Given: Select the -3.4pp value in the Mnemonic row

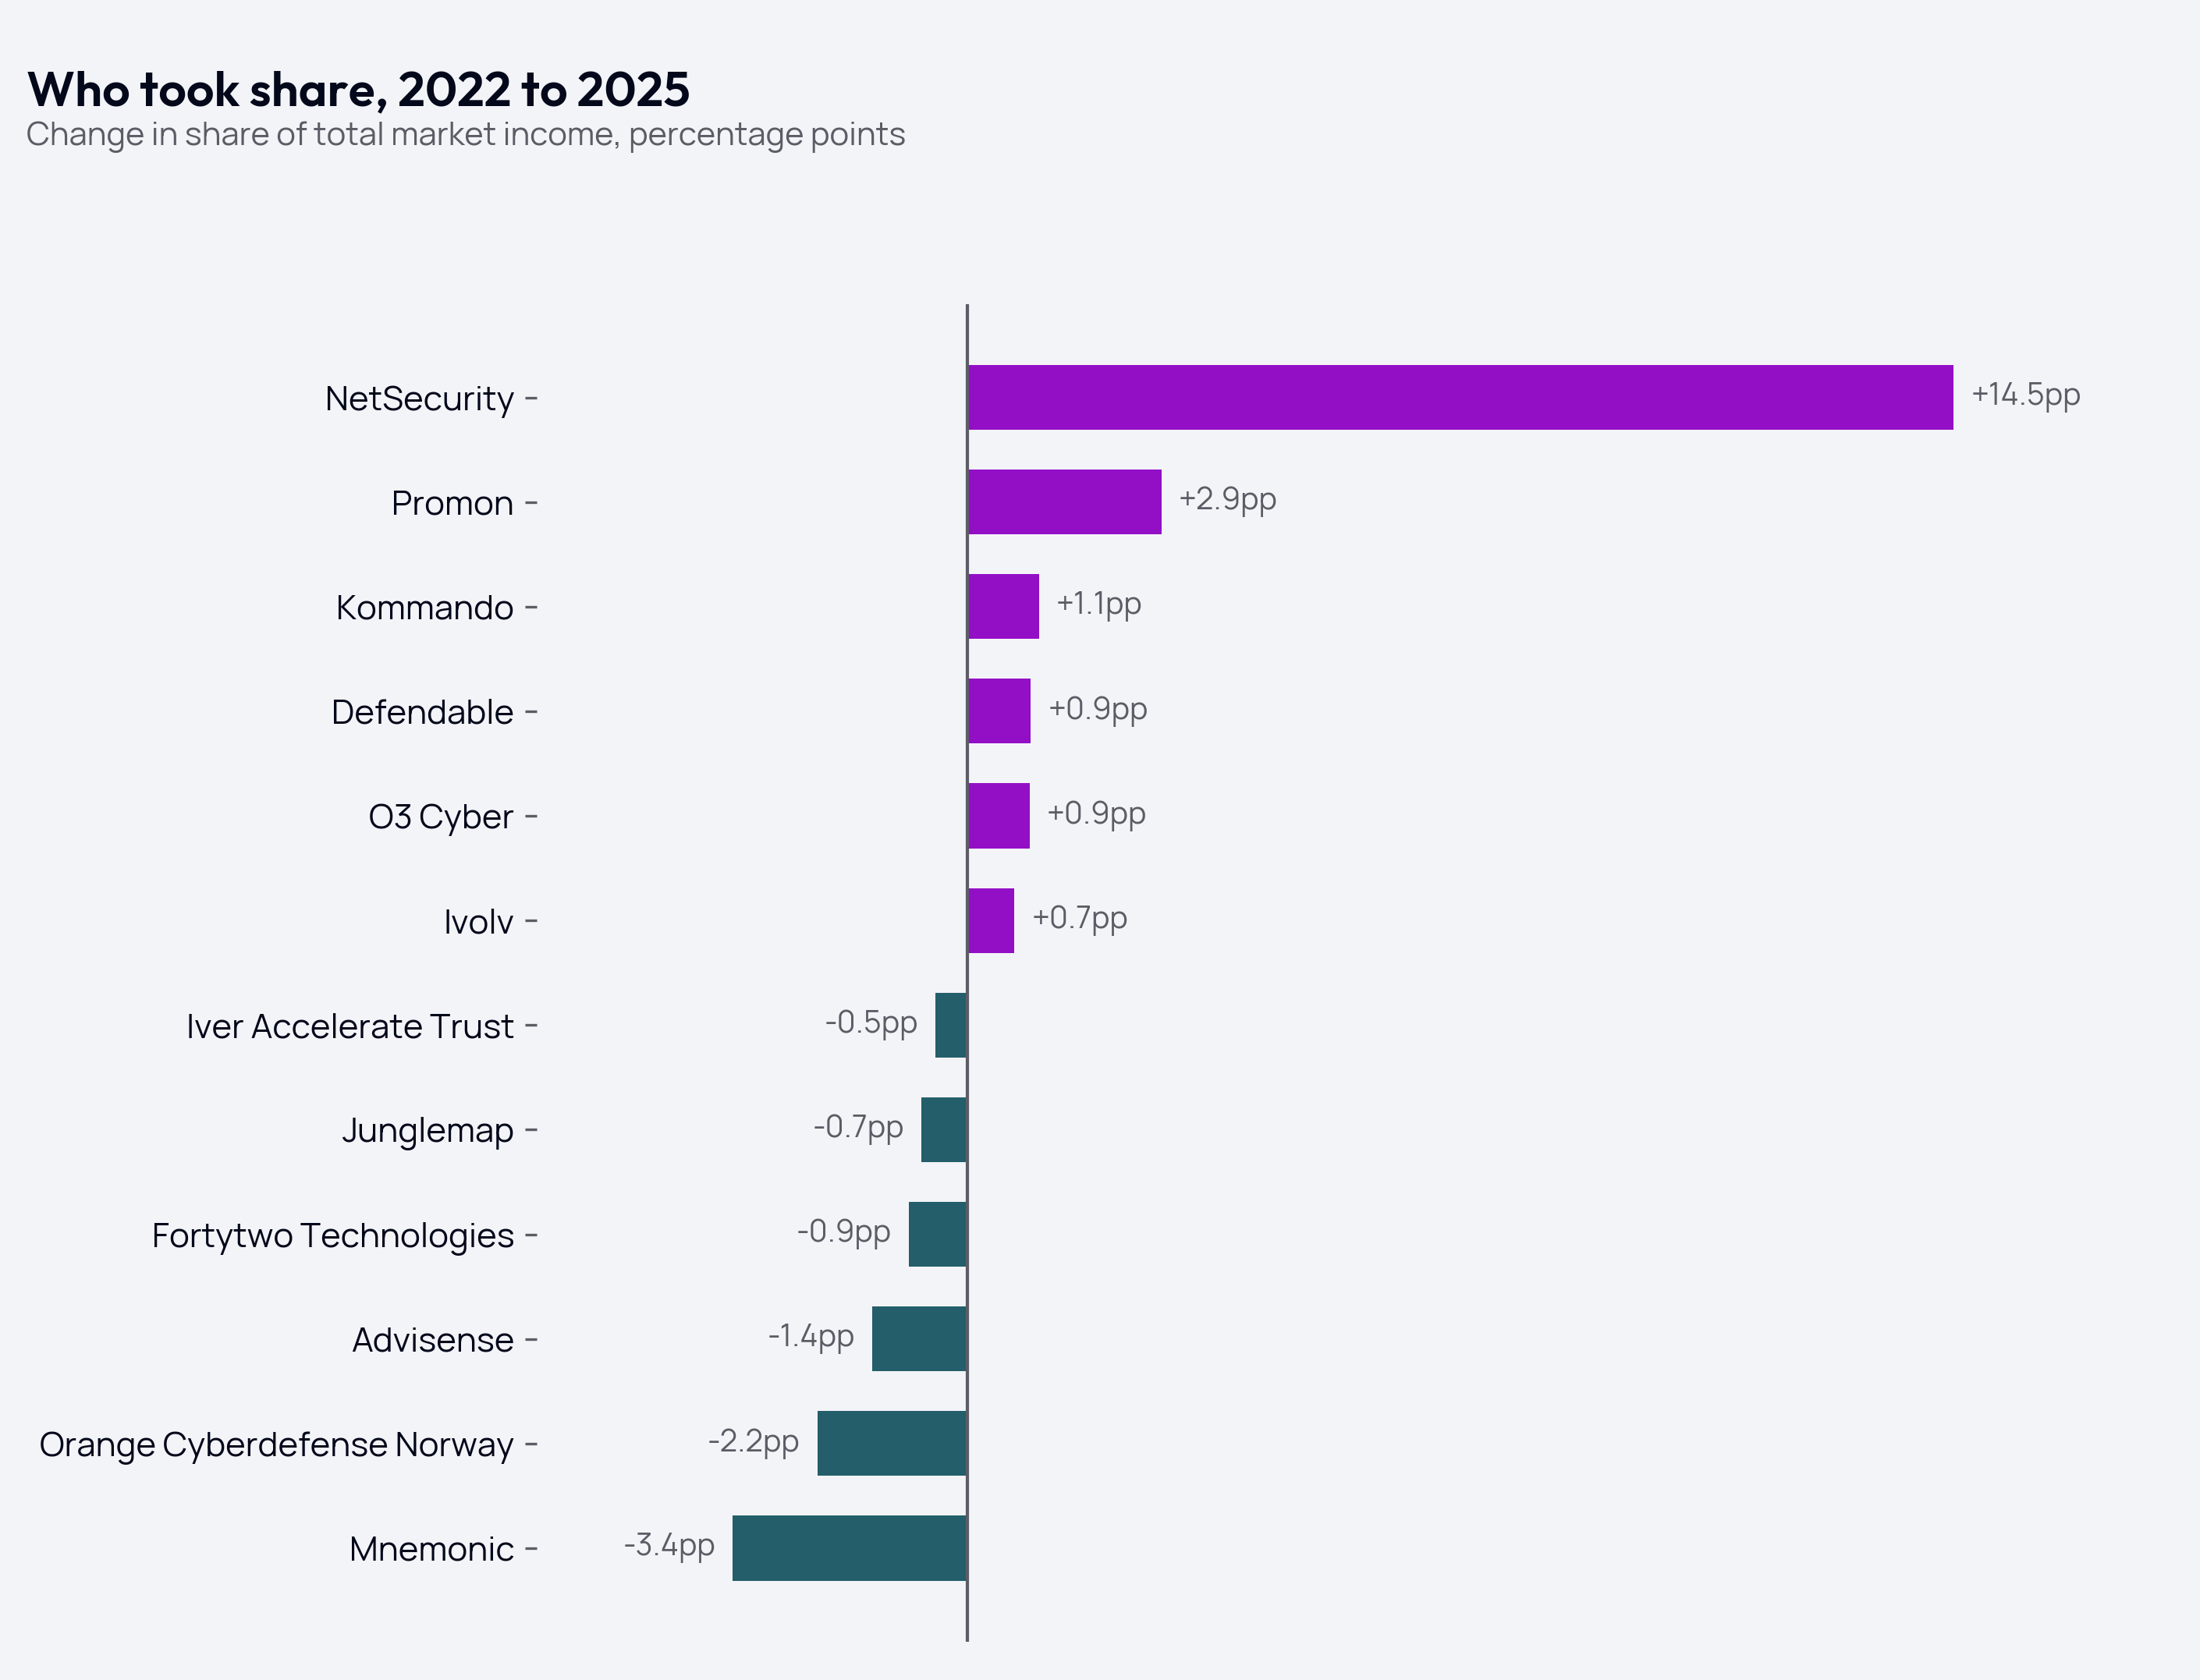Looking at the screenshot, I should pyautogui.click(x=669, y=1546).
